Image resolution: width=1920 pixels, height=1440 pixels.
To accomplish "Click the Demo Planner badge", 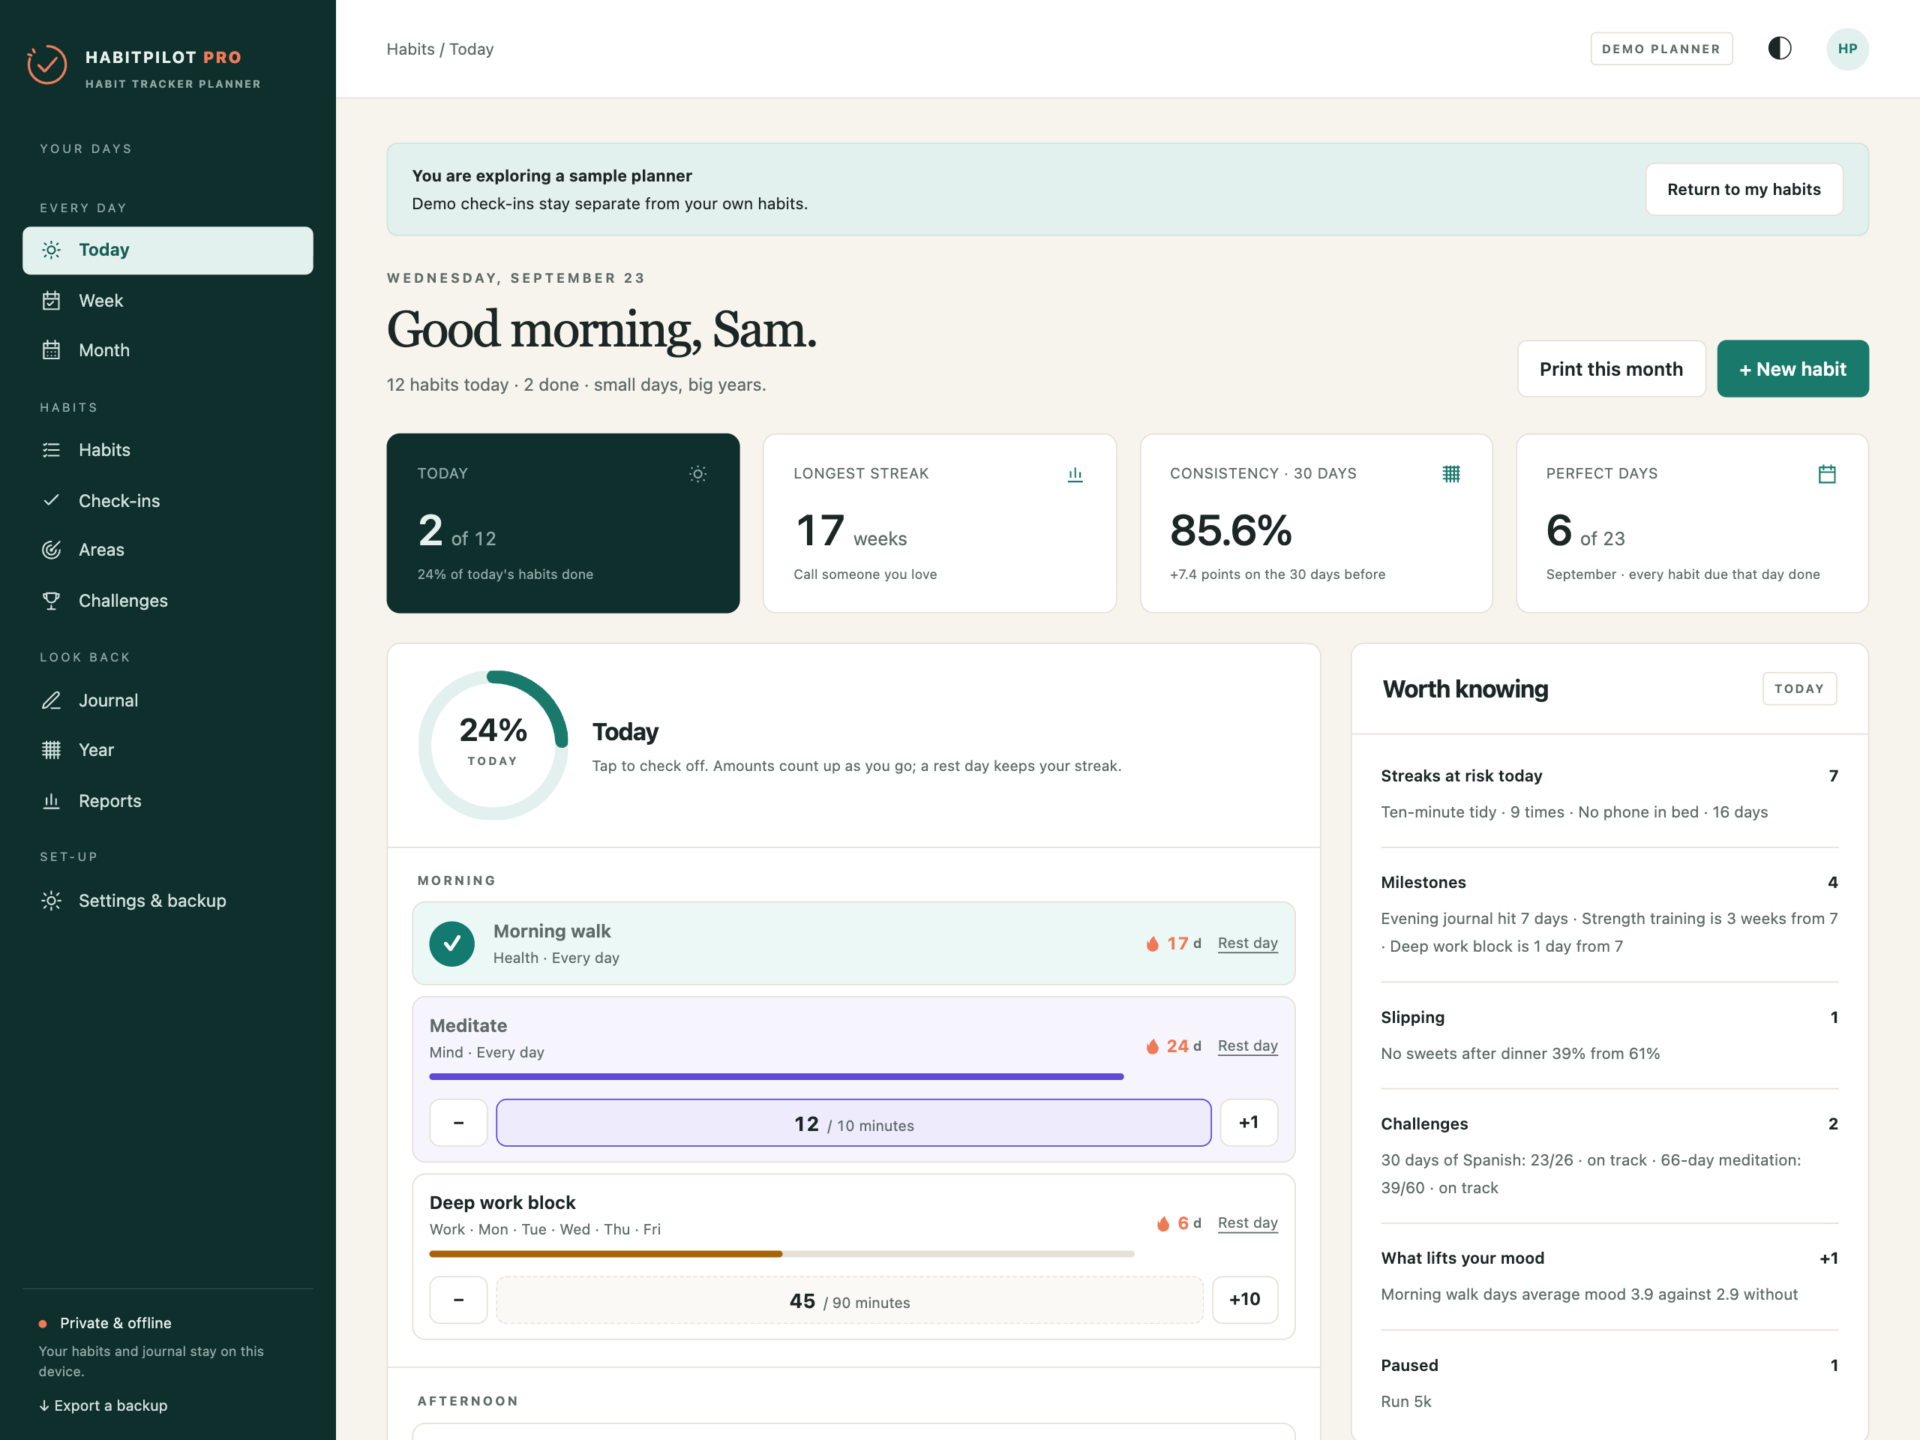I will (1661, 49).
